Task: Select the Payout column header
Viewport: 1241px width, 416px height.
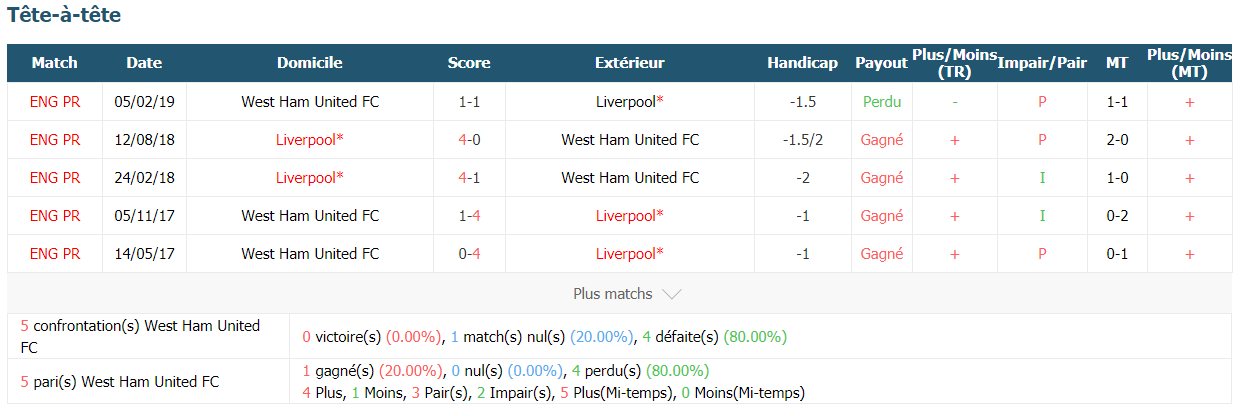Action: pyautogui.click(x=881, y=63)
